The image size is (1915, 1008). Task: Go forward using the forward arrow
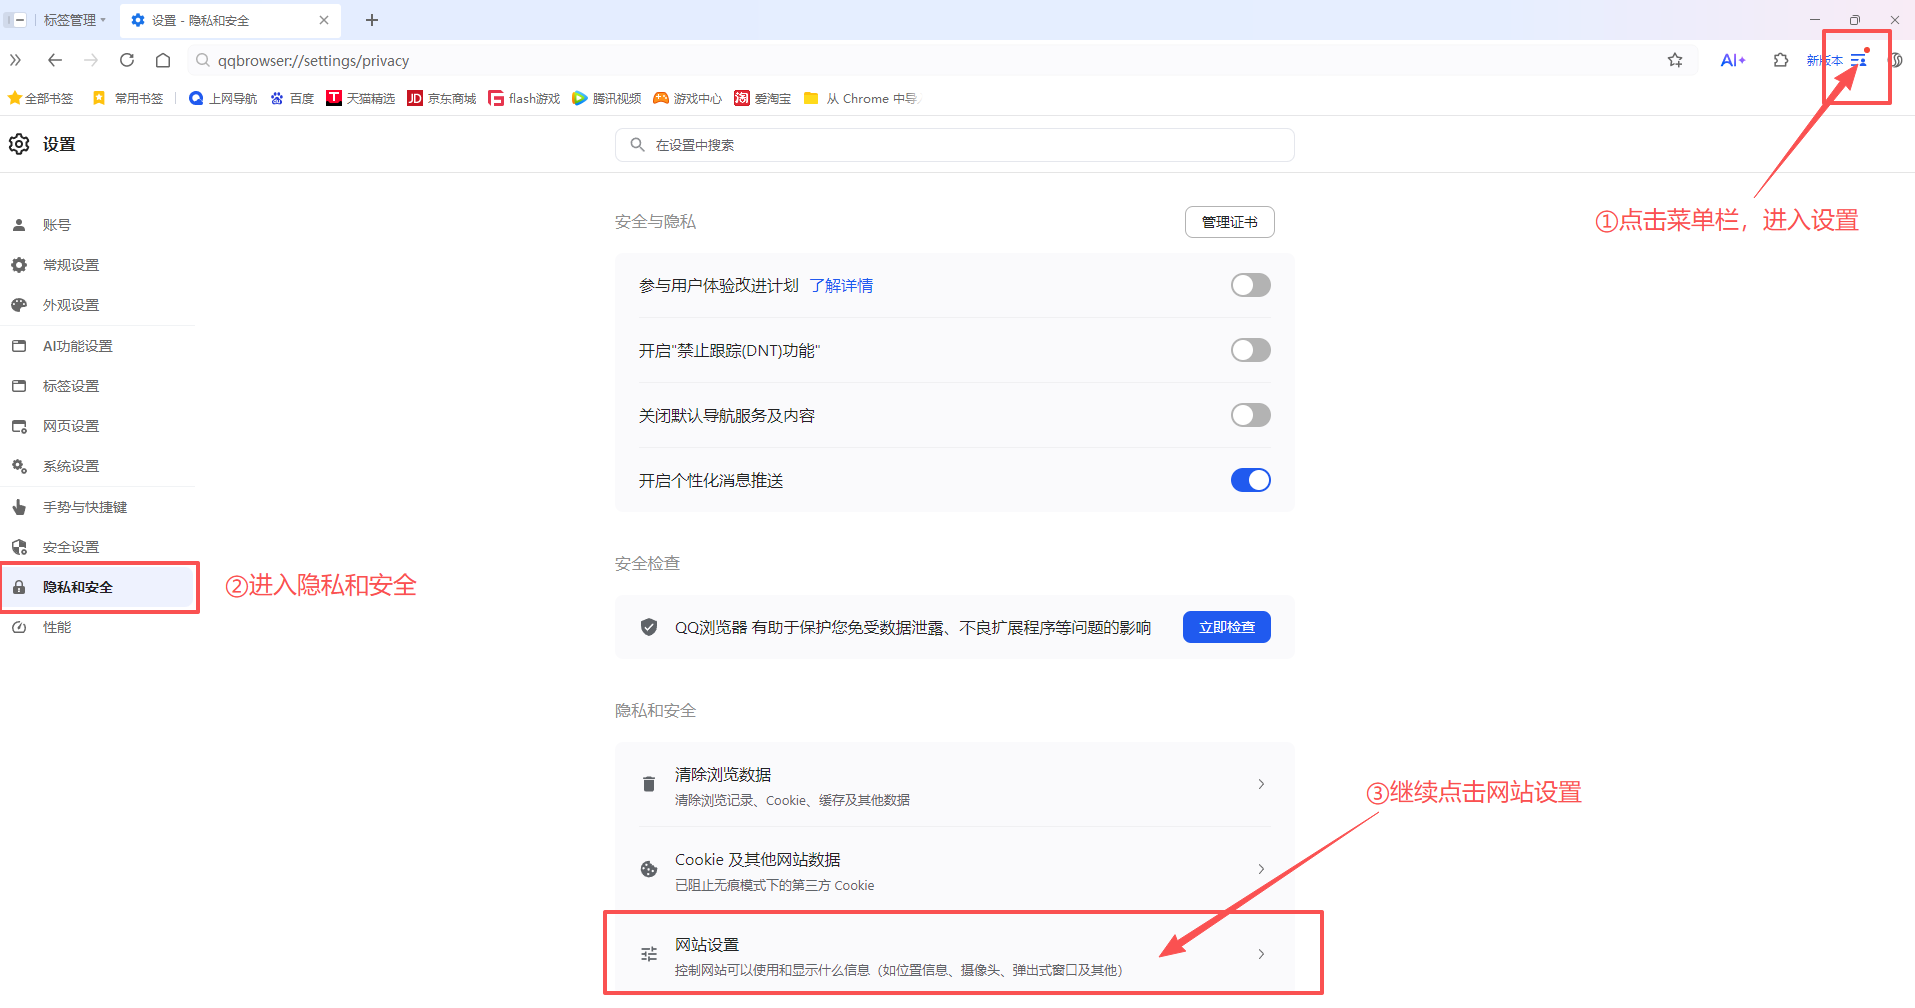click(x=91, y=60)
